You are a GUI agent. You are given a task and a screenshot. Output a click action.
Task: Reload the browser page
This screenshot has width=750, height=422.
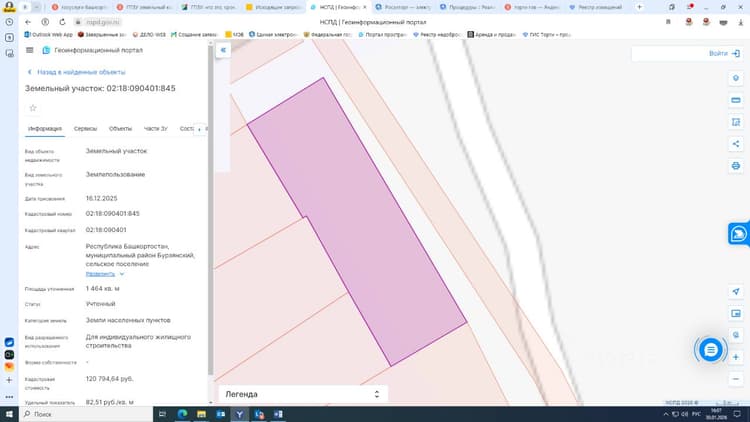pos(62,22)
